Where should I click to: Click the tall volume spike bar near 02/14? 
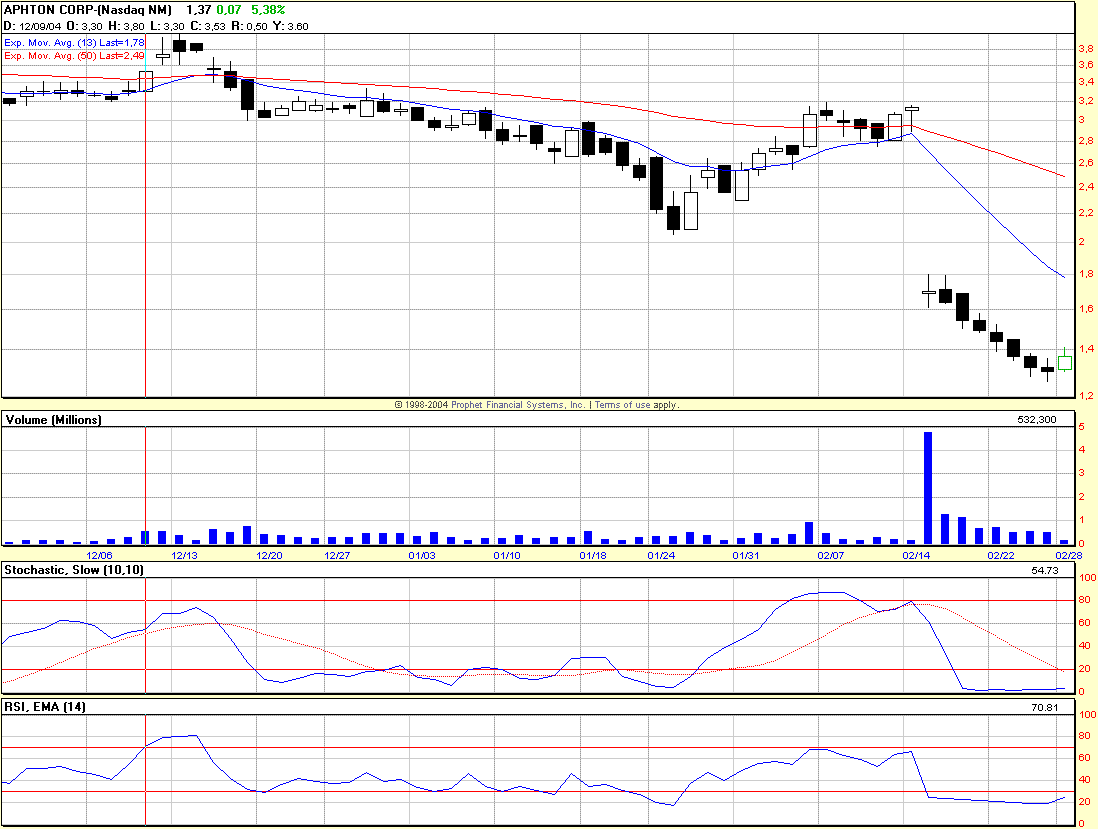[928, 485]
